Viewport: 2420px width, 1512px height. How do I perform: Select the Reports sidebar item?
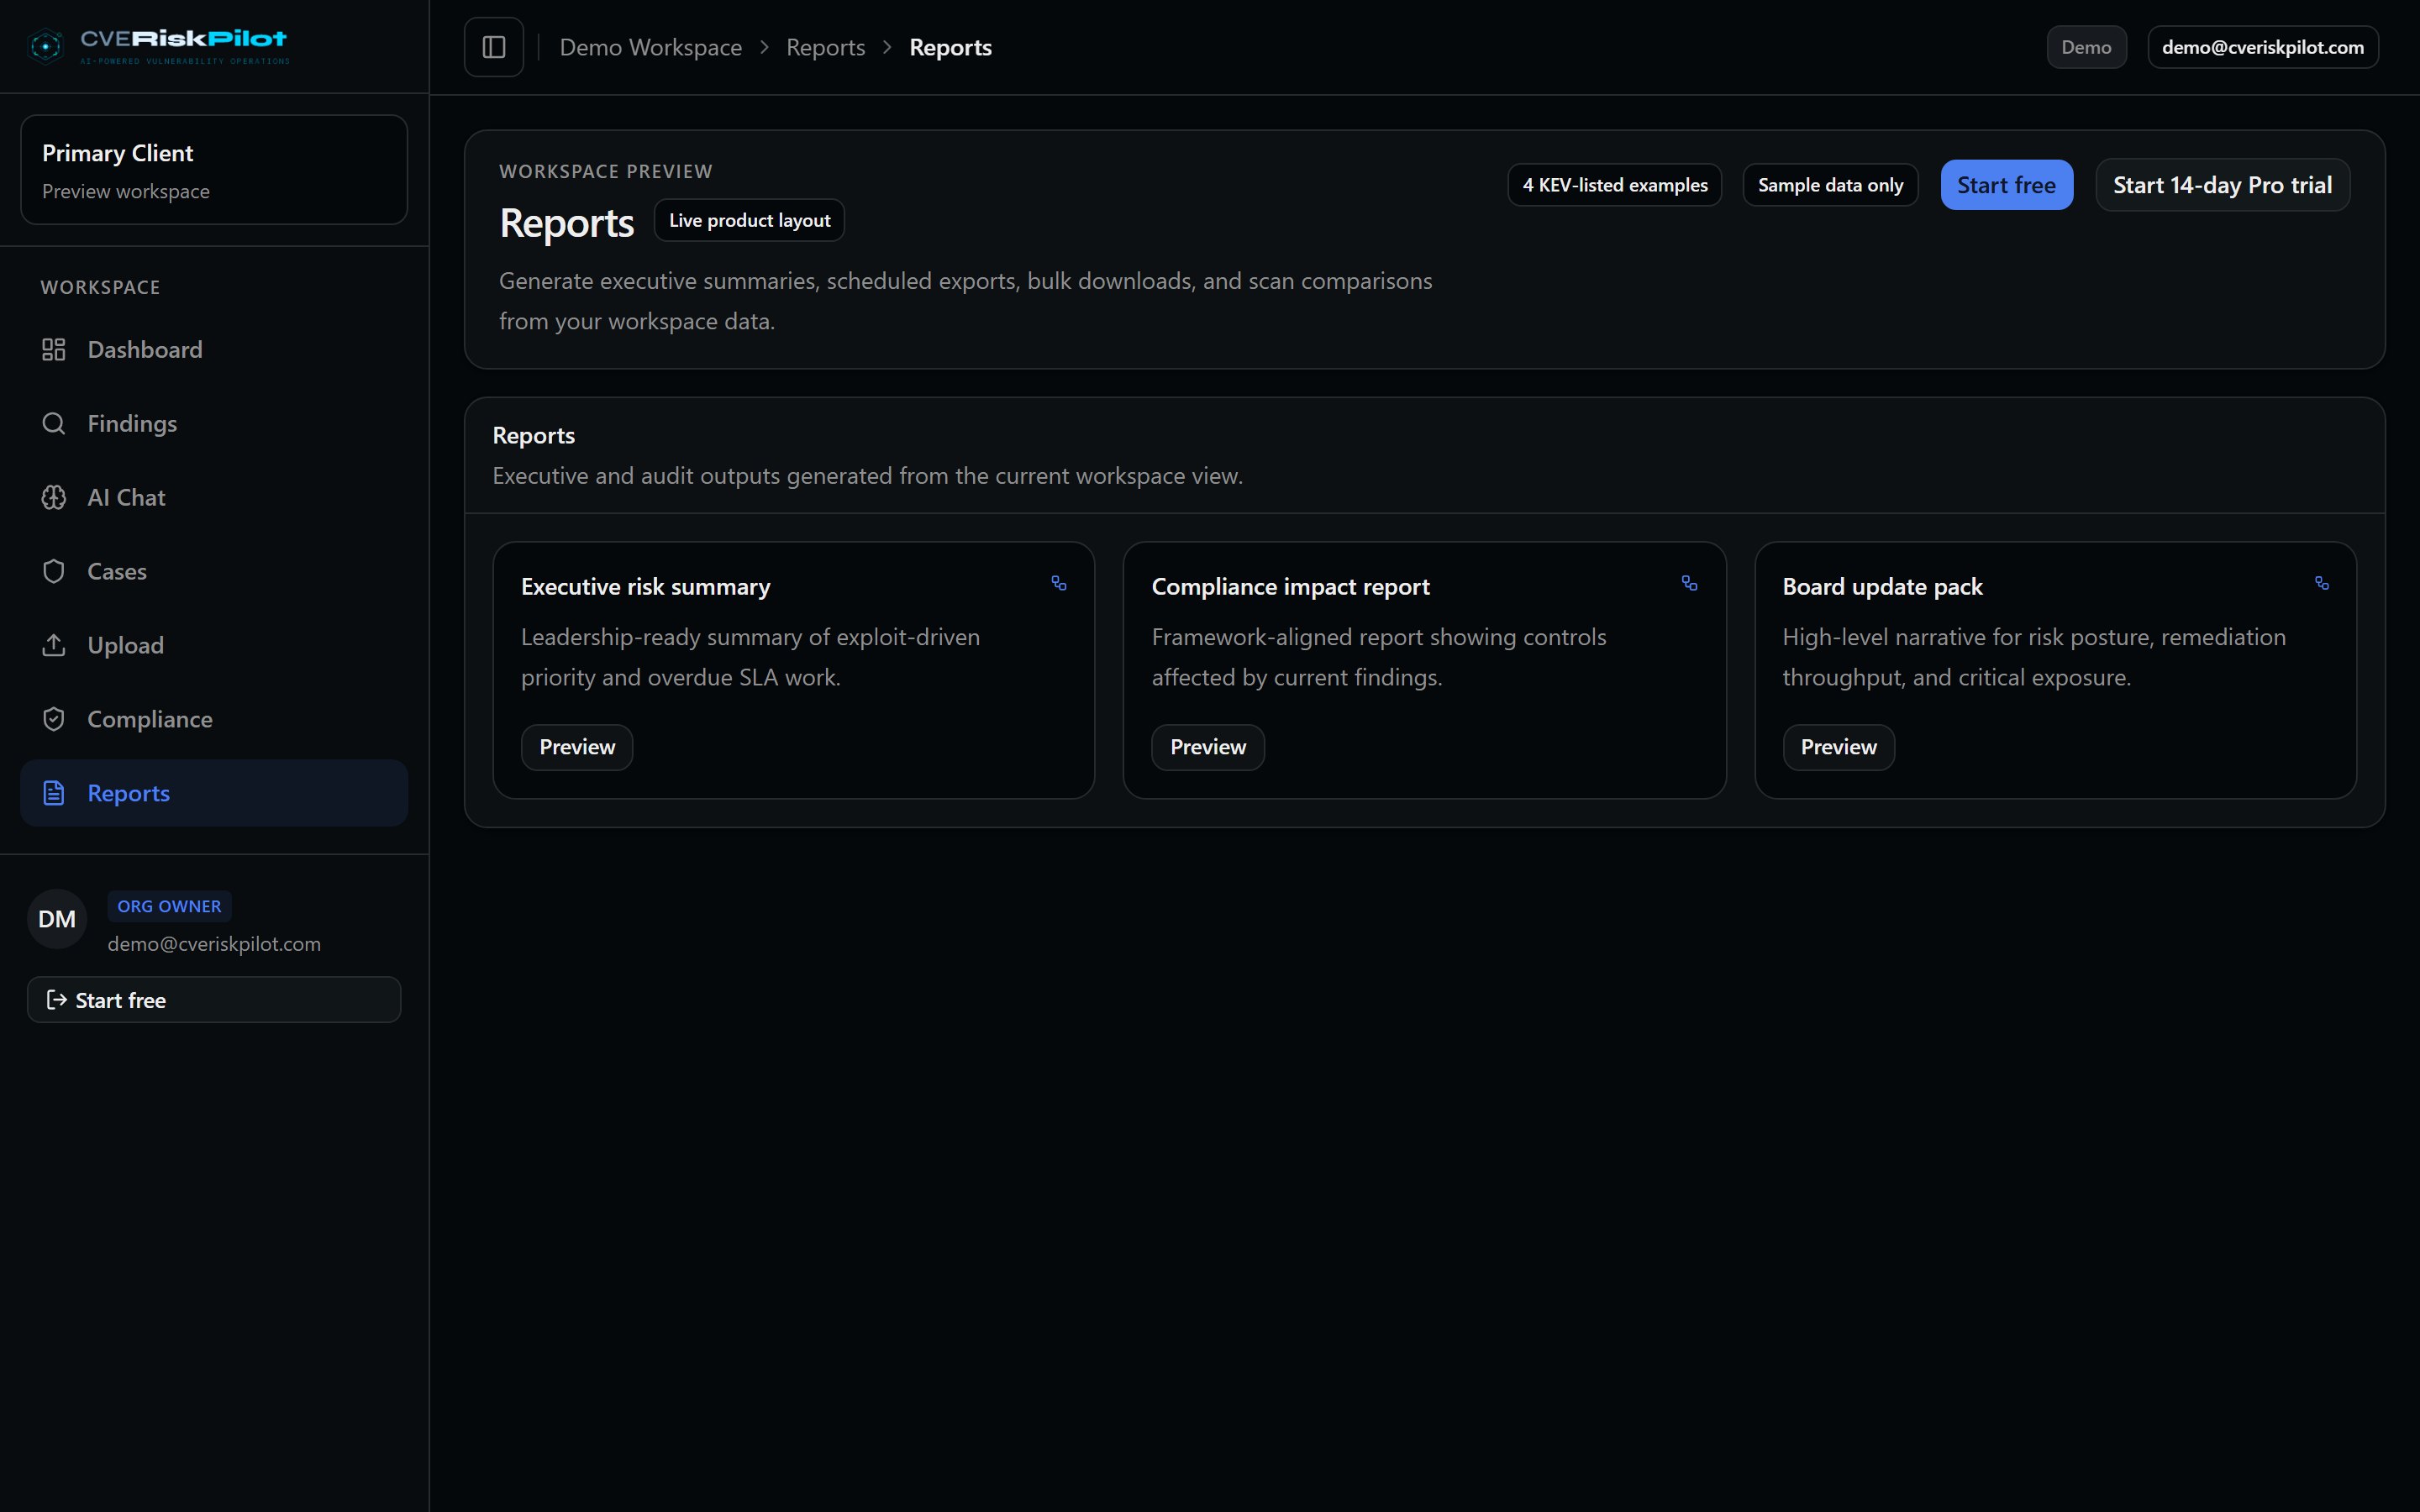[214, 793]
